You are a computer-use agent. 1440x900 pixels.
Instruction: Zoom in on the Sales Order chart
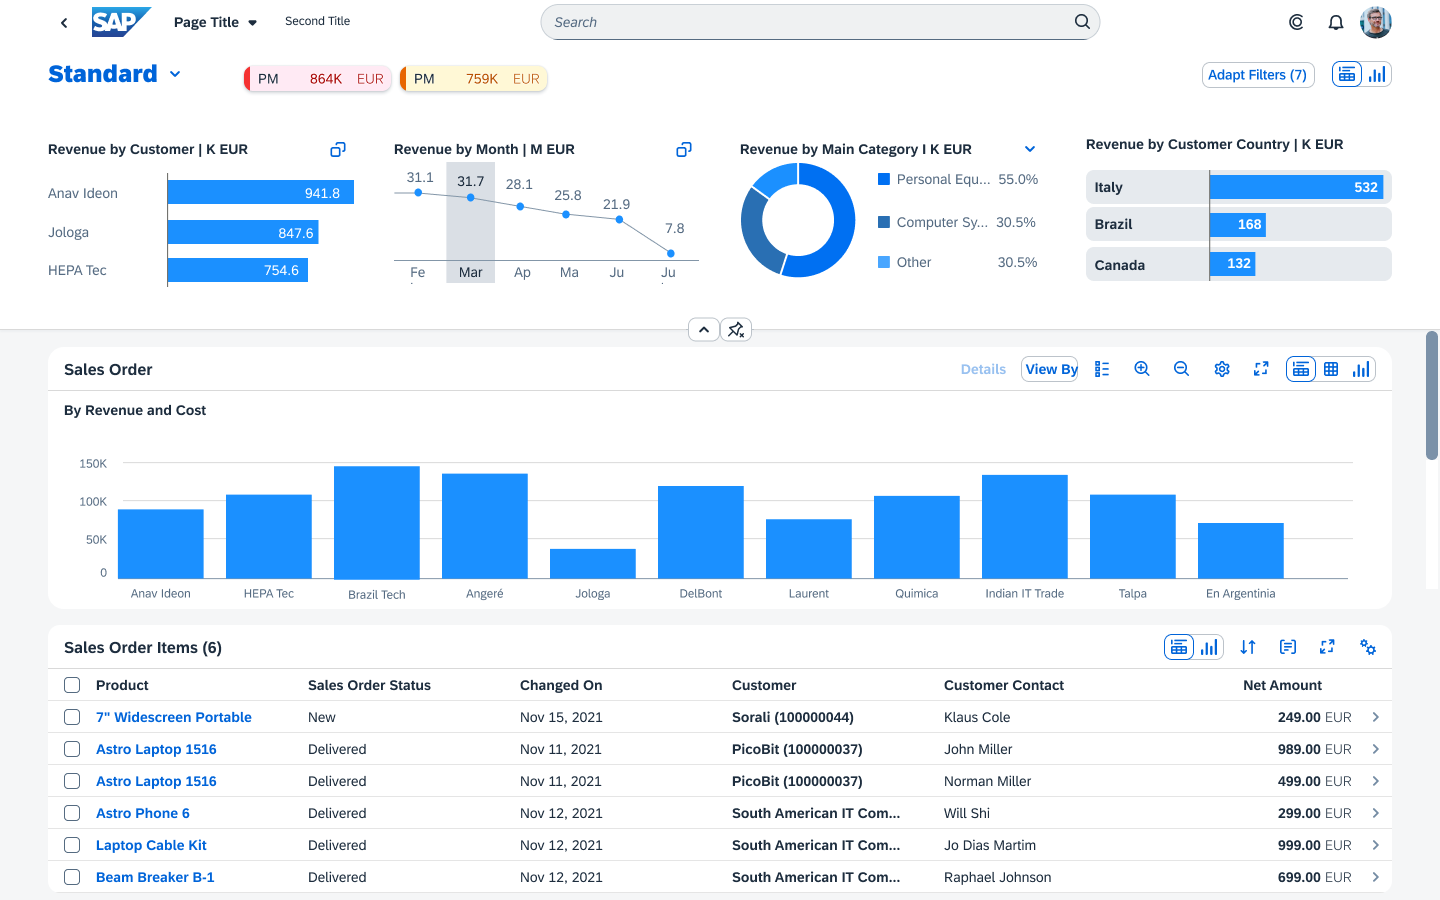1142,369
